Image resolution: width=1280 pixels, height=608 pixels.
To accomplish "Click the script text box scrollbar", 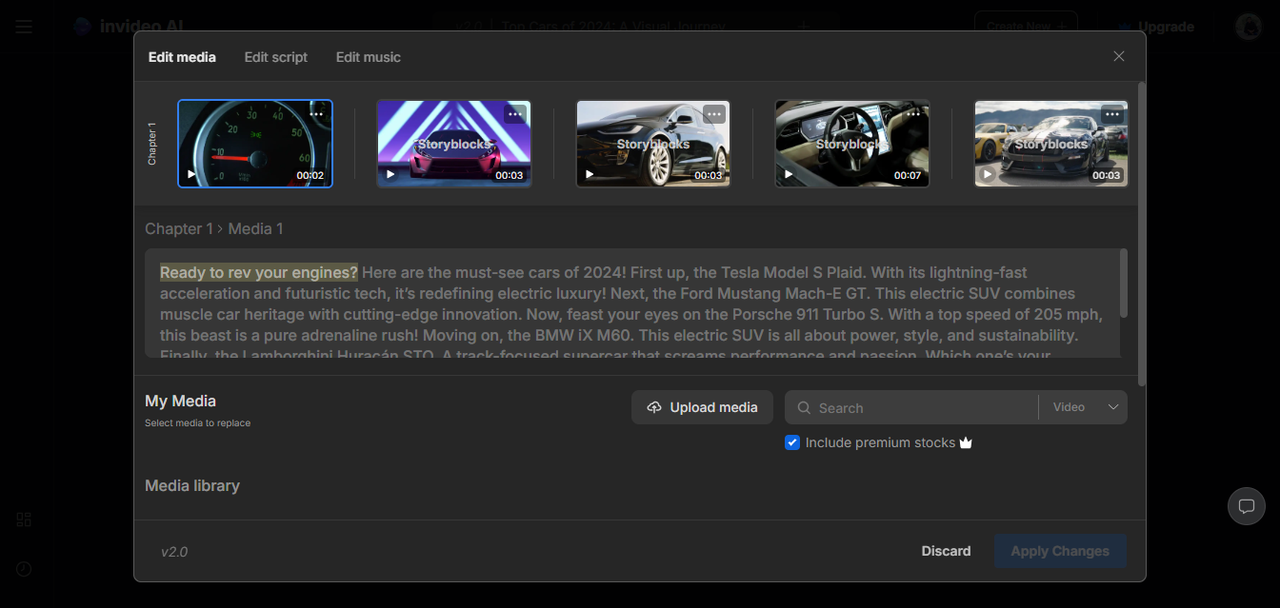I will click(1124, 283).
